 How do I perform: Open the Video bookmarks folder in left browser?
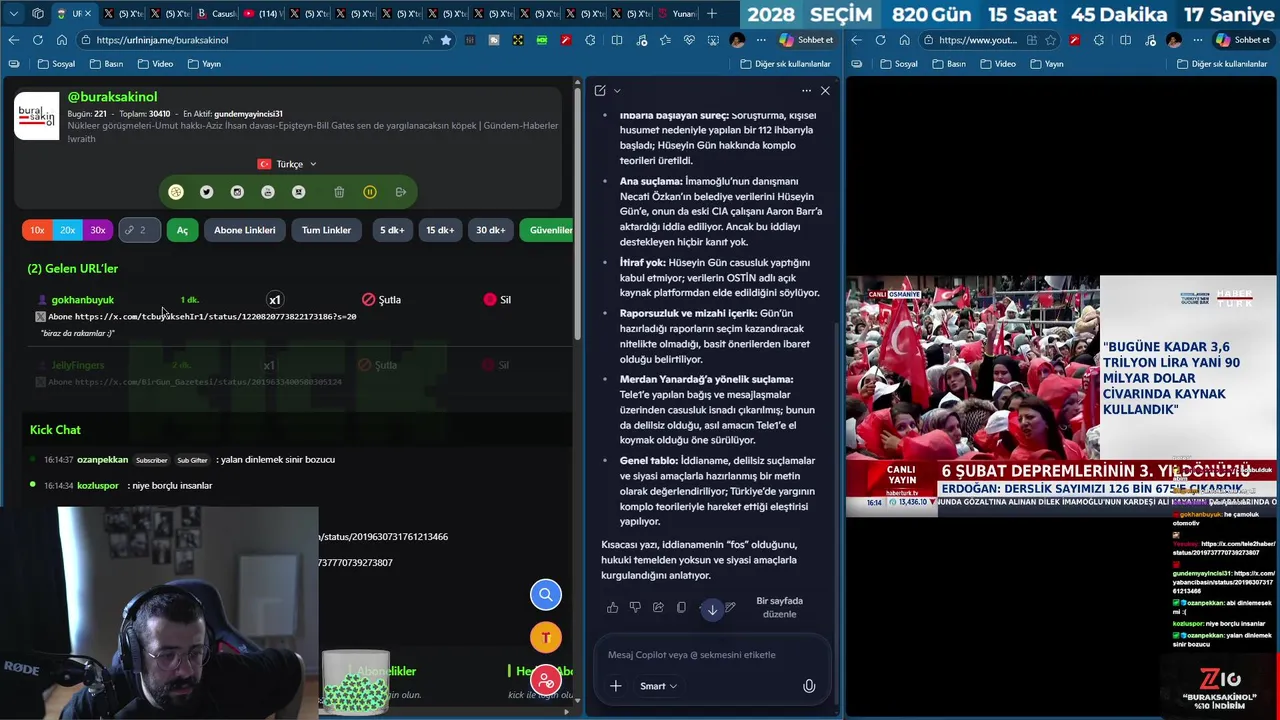tap(155, 64)
